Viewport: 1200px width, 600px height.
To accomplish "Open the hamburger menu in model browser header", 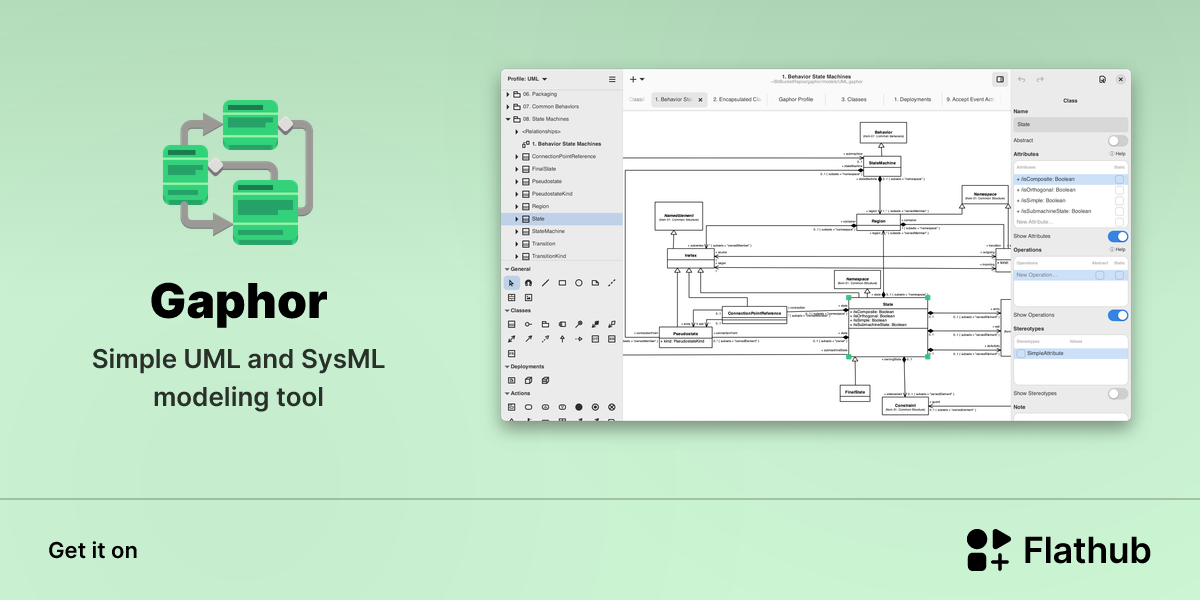I will [x=612, y=79].
